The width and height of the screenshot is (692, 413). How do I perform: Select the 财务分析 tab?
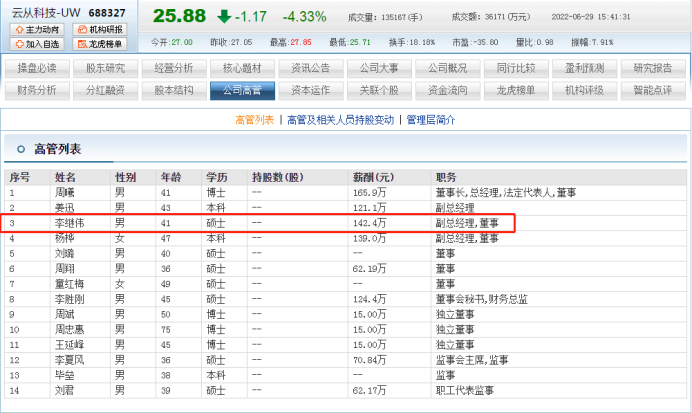tap(37, 90)
